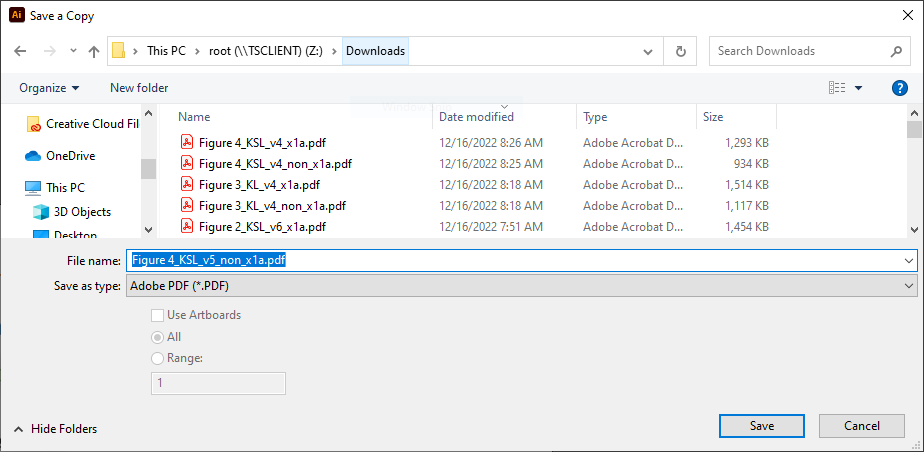Click the Back navigation arrow

(x=20, y=51)
